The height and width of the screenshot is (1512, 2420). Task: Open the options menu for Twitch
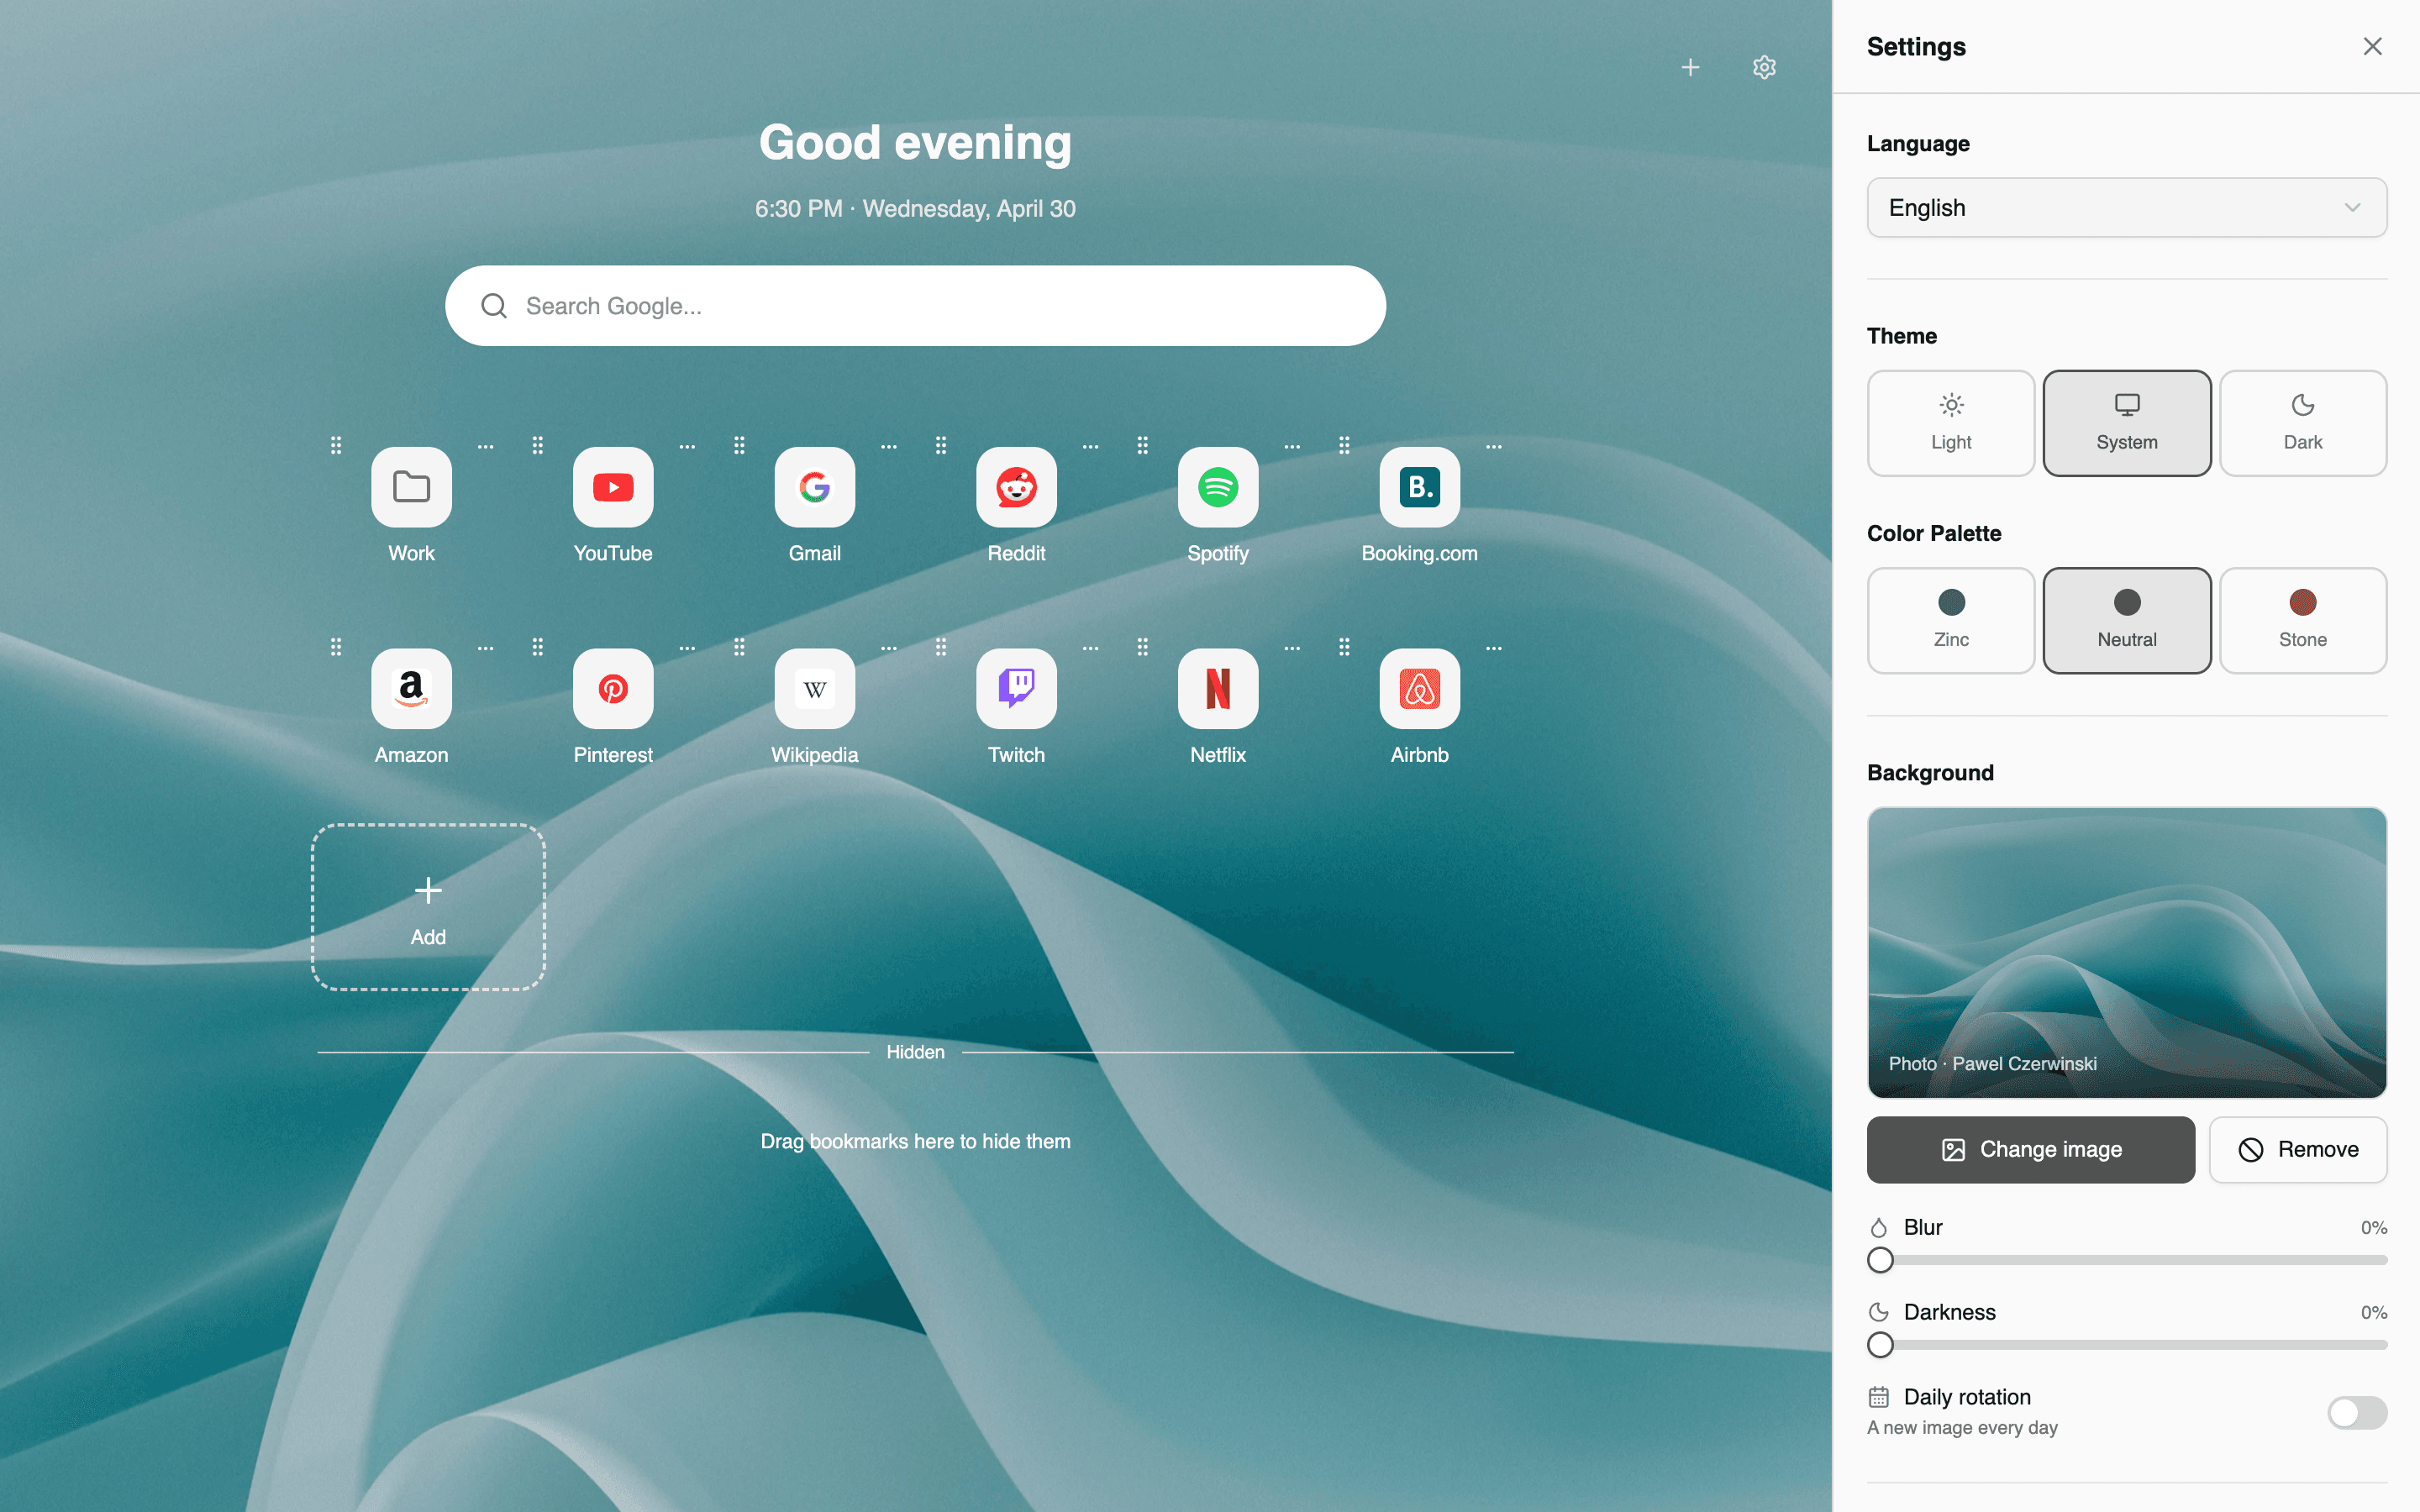[x=1091, y=649]
